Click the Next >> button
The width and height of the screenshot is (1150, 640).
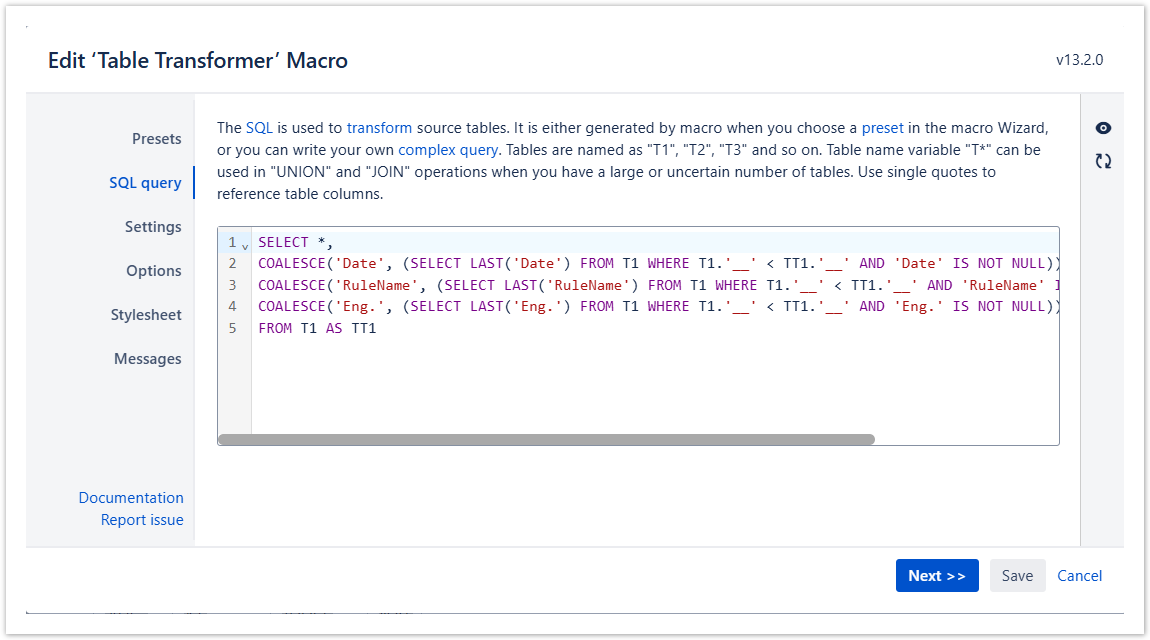click(x=936, y=576)
